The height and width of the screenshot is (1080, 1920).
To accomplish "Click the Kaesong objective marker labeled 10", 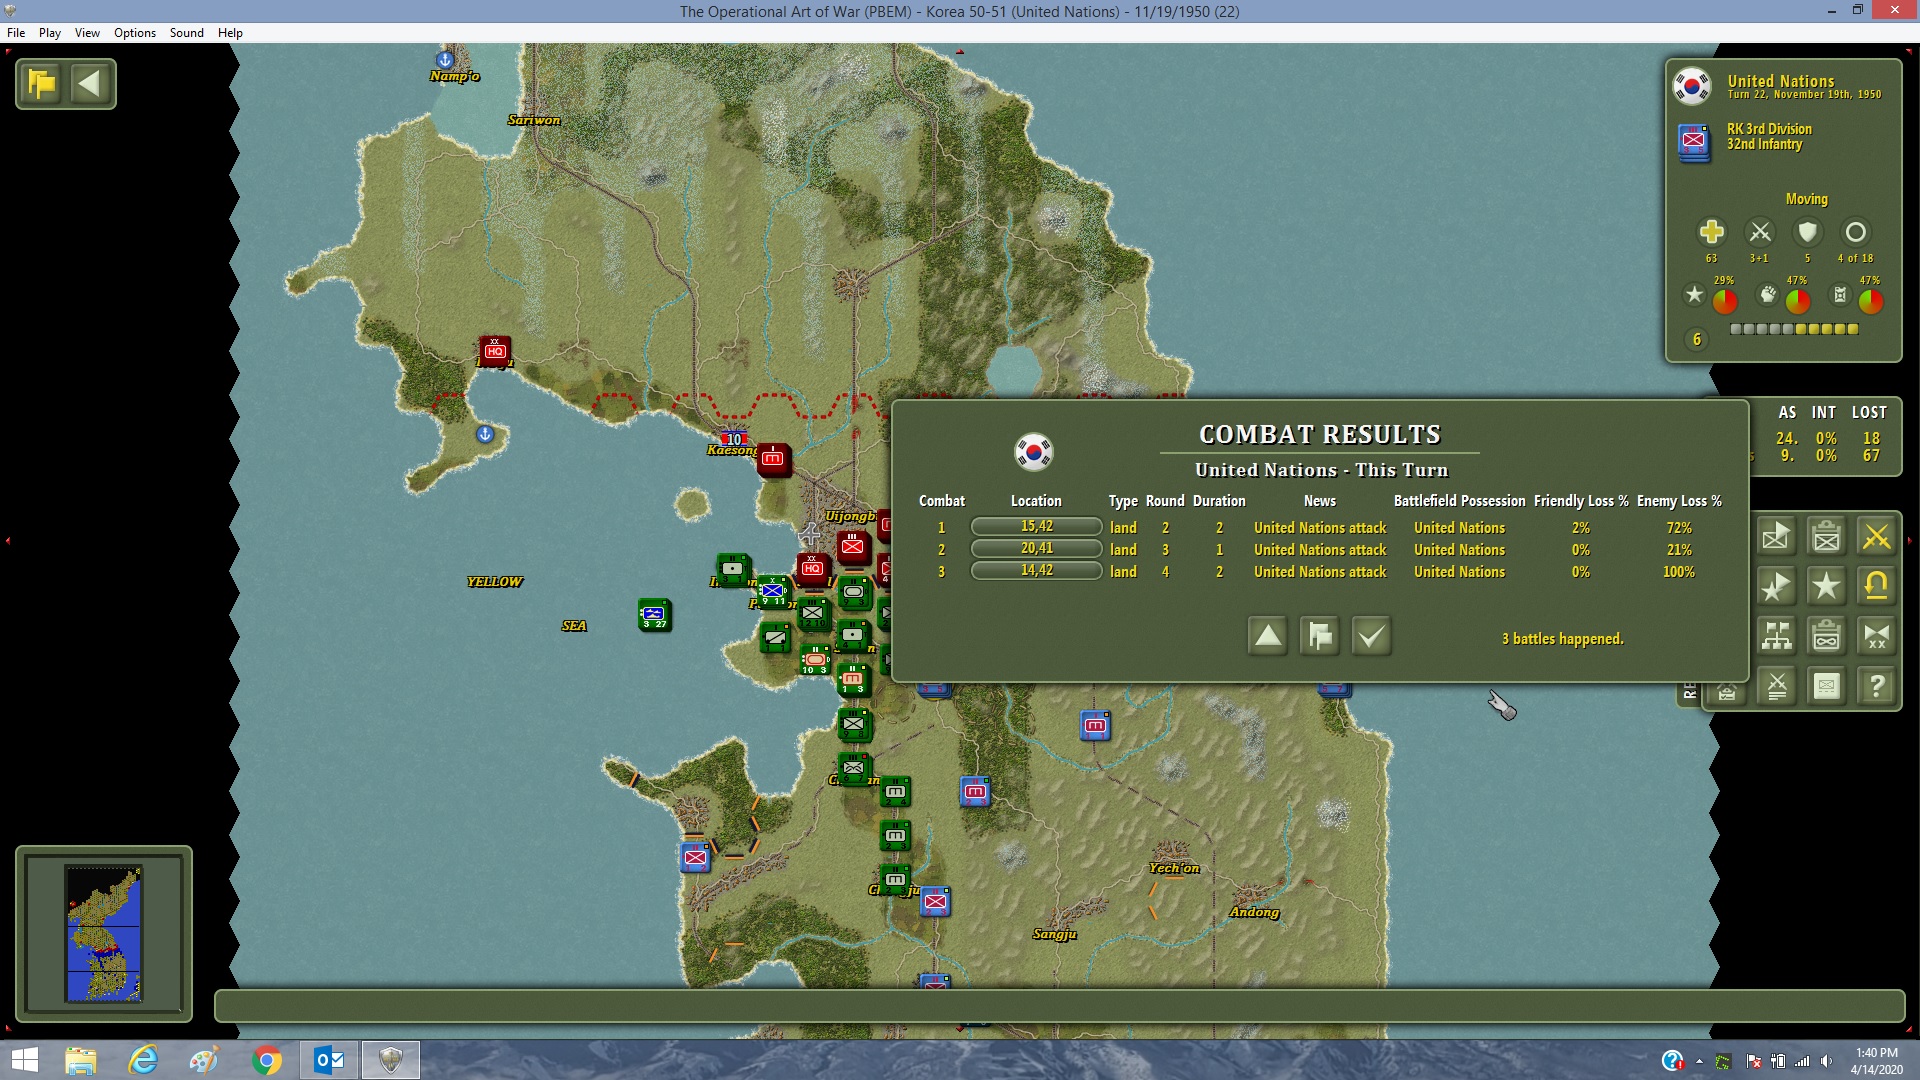I will click(x=734, y=439).
